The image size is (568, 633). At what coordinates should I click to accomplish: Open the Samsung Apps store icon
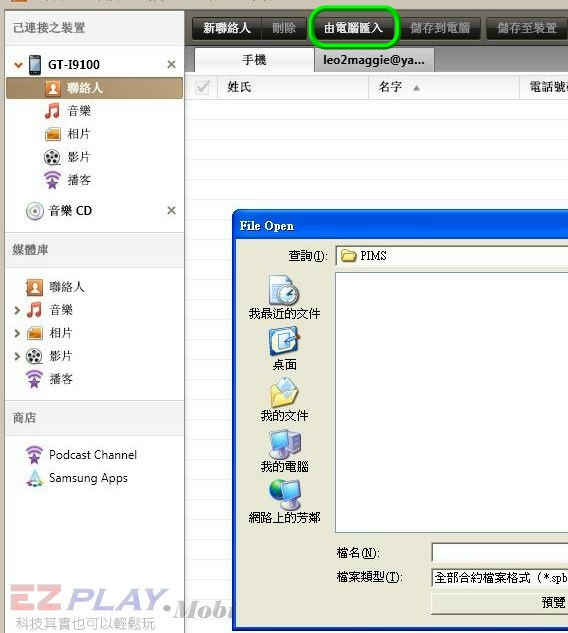tap(35, 478)
